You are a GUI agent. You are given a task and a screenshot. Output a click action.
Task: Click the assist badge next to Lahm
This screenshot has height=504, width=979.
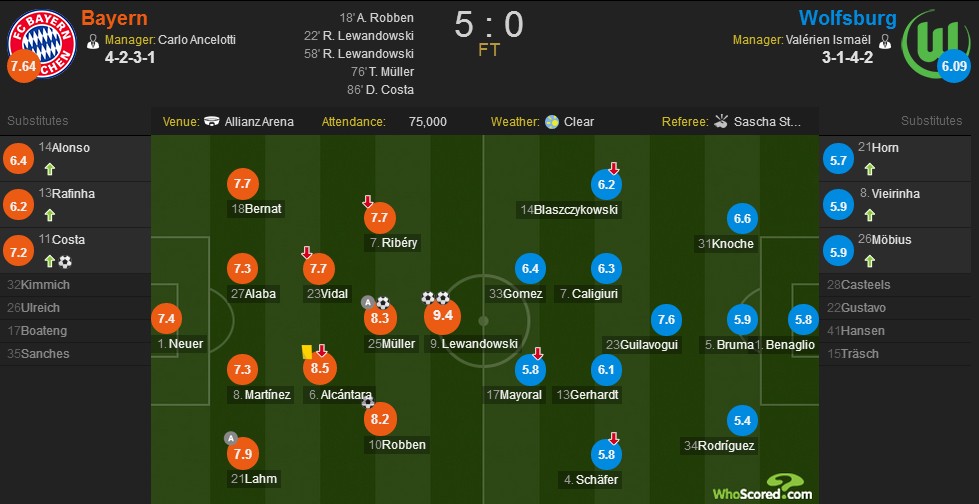tap(231, 438)
